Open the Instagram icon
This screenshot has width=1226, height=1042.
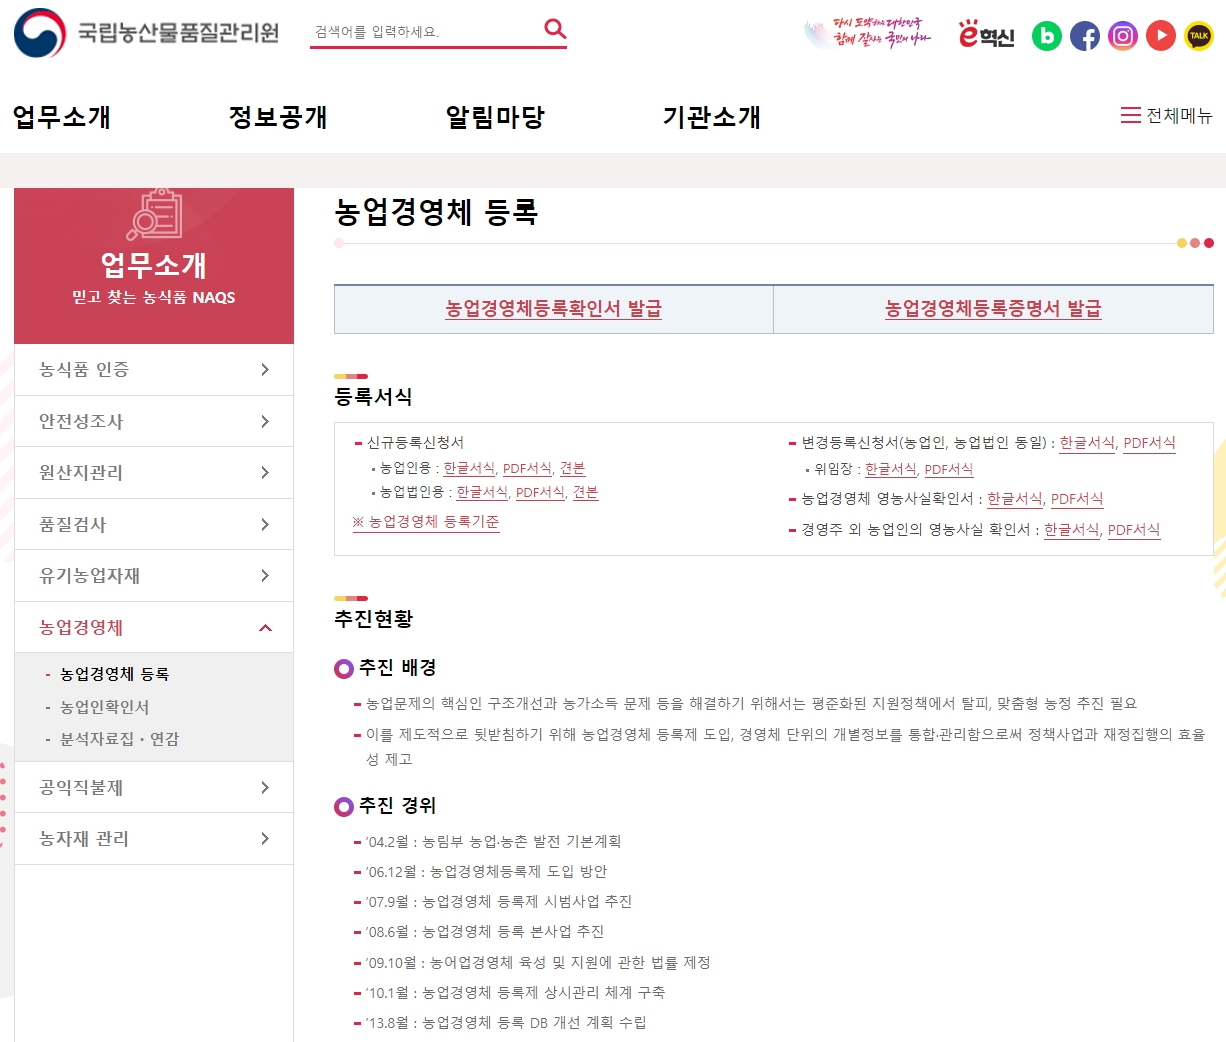[x=1122, y=36]
